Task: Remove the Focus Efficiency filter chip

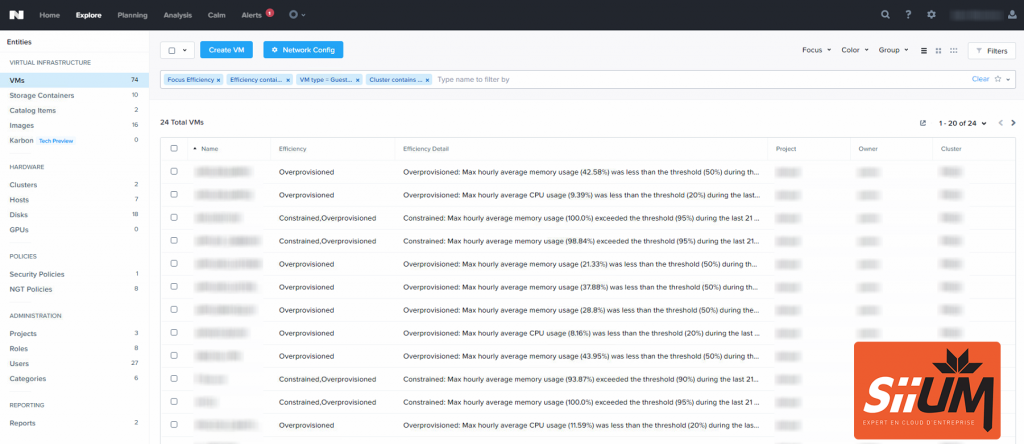Action: point(218,80)
